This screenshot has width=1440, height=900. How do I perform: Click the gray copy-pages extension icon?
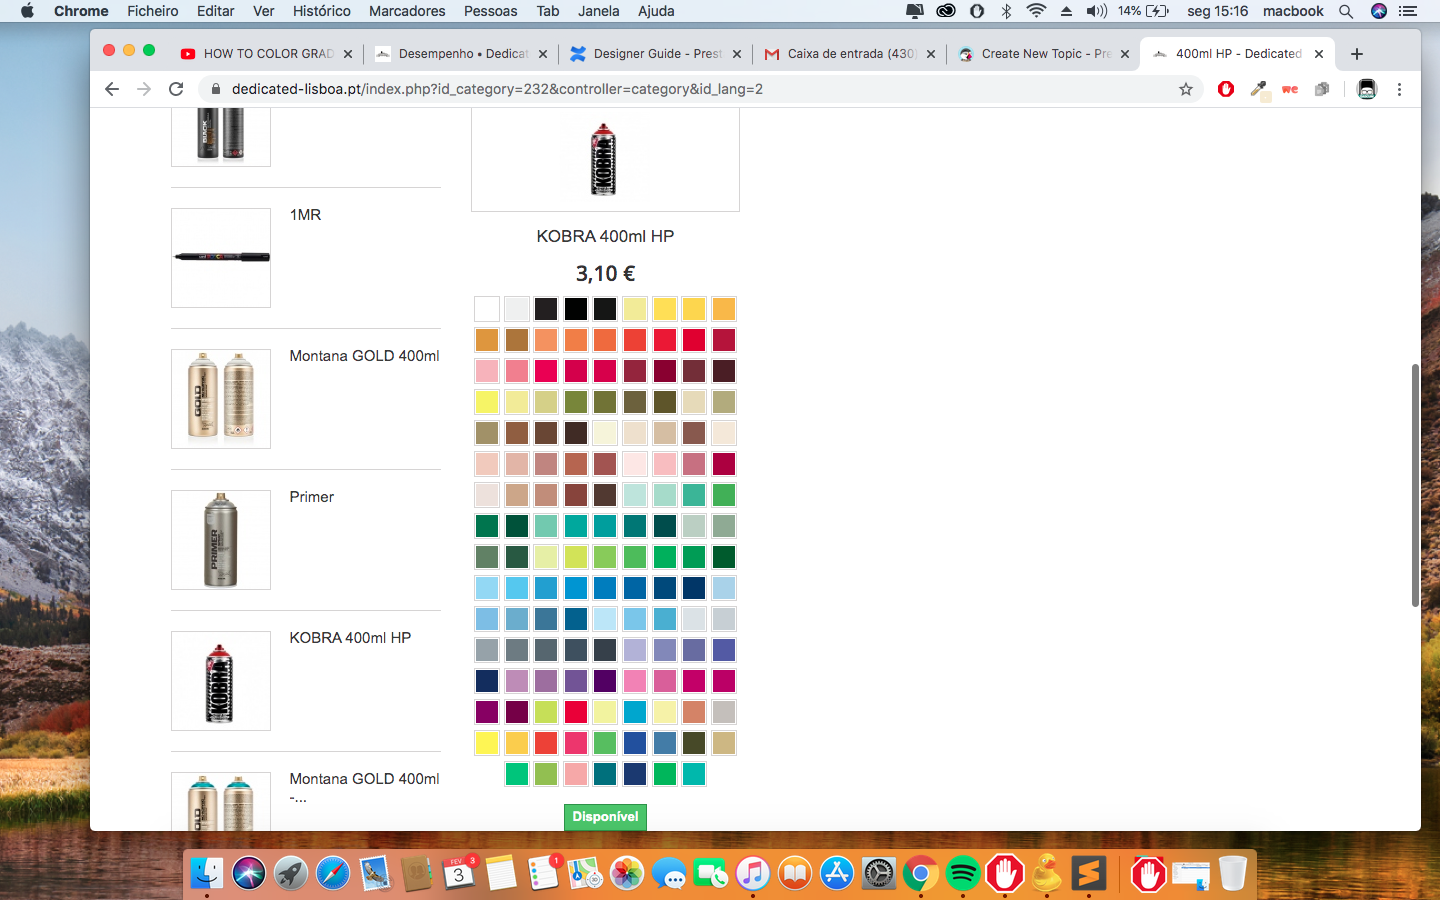click(1322, 89)
